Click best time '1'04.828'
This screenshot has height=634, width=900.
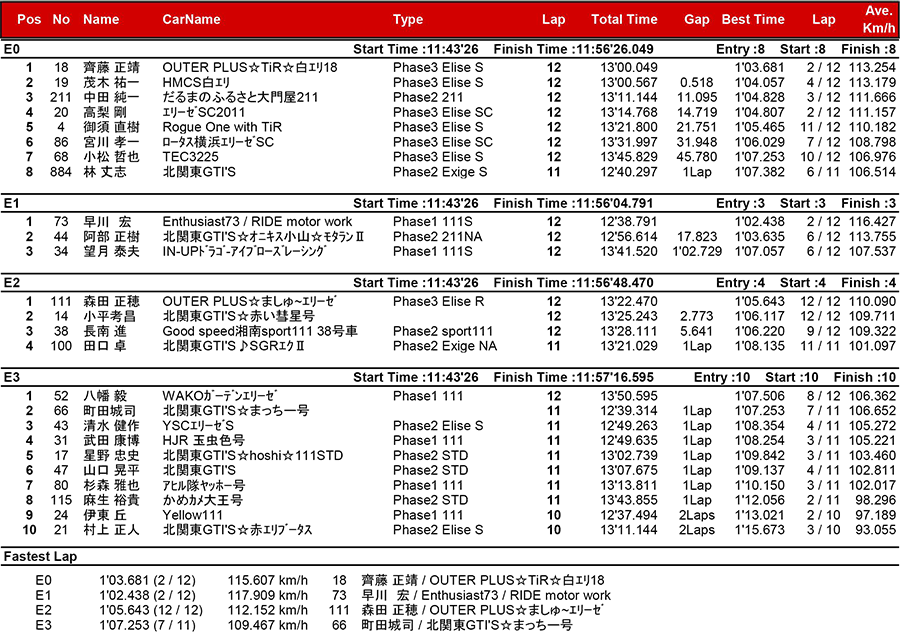759,98
